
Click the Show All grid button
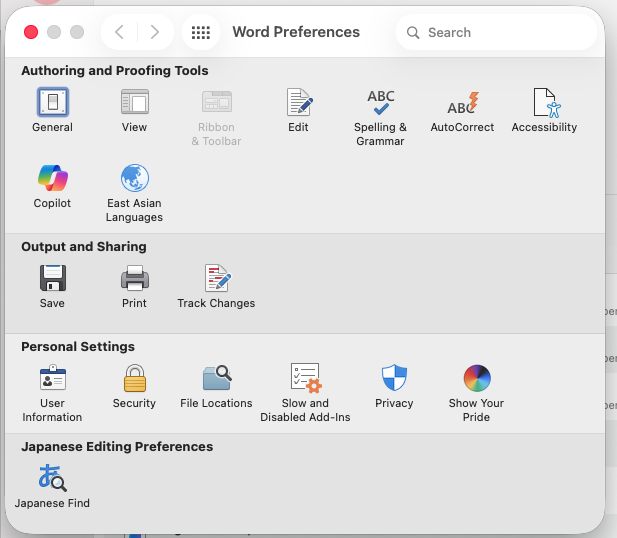tap(201, 32)
